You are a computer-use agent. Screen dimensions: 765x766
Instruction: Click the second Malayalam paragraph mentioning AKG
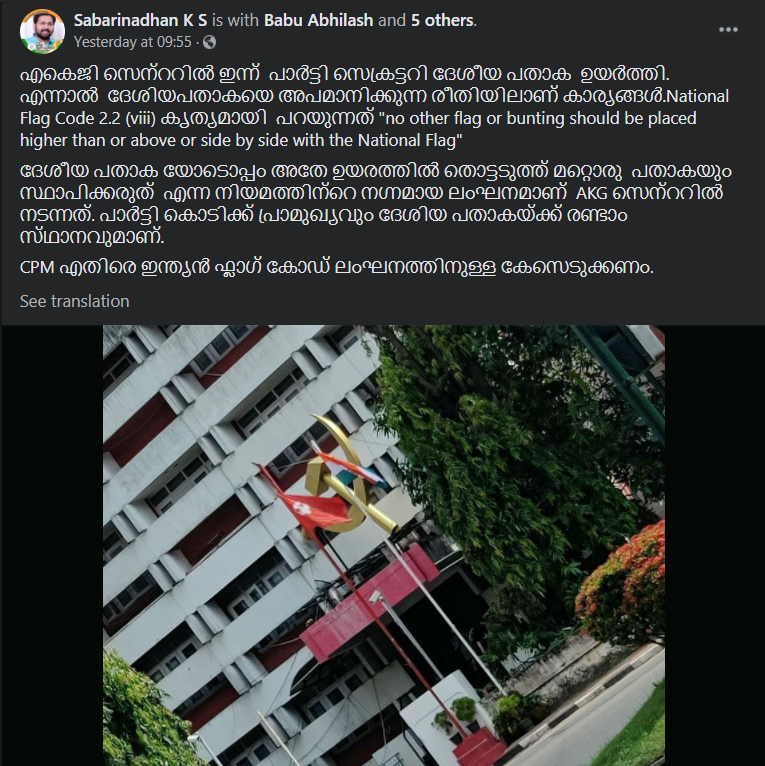tap(376, 204)
